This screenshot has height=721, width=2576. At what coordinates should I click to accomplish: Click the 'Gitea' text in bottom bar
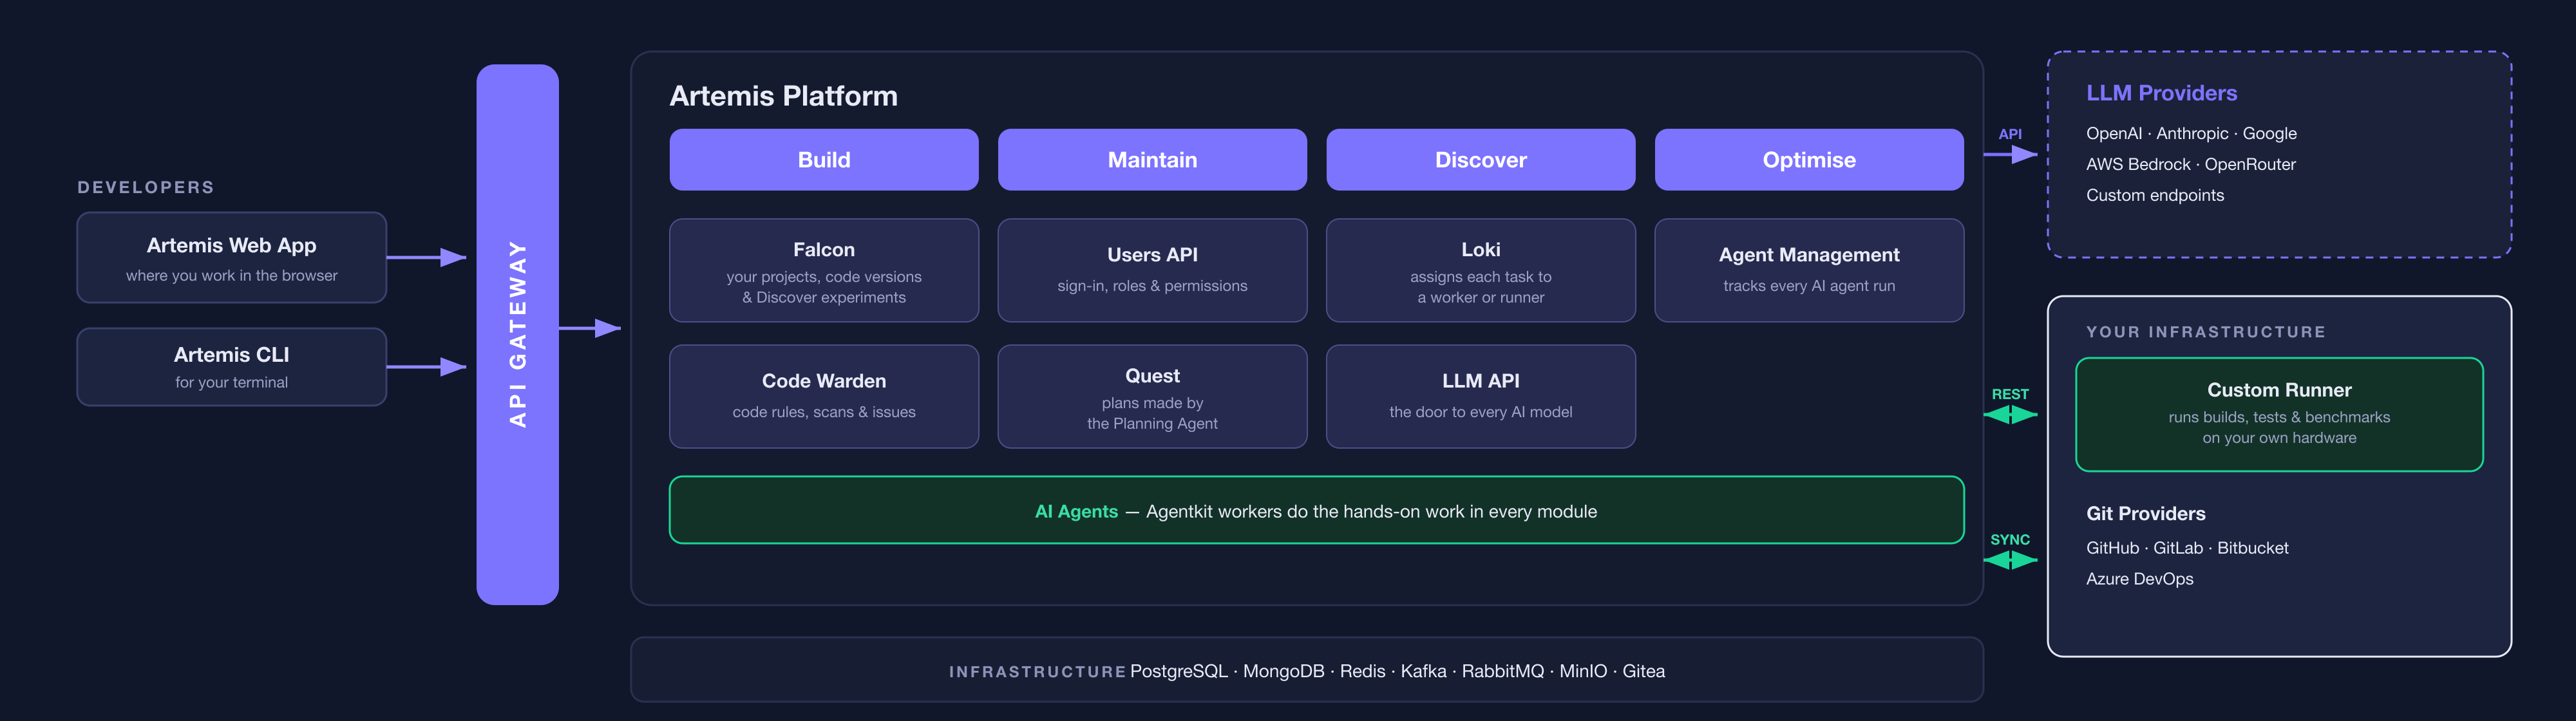1643,671
